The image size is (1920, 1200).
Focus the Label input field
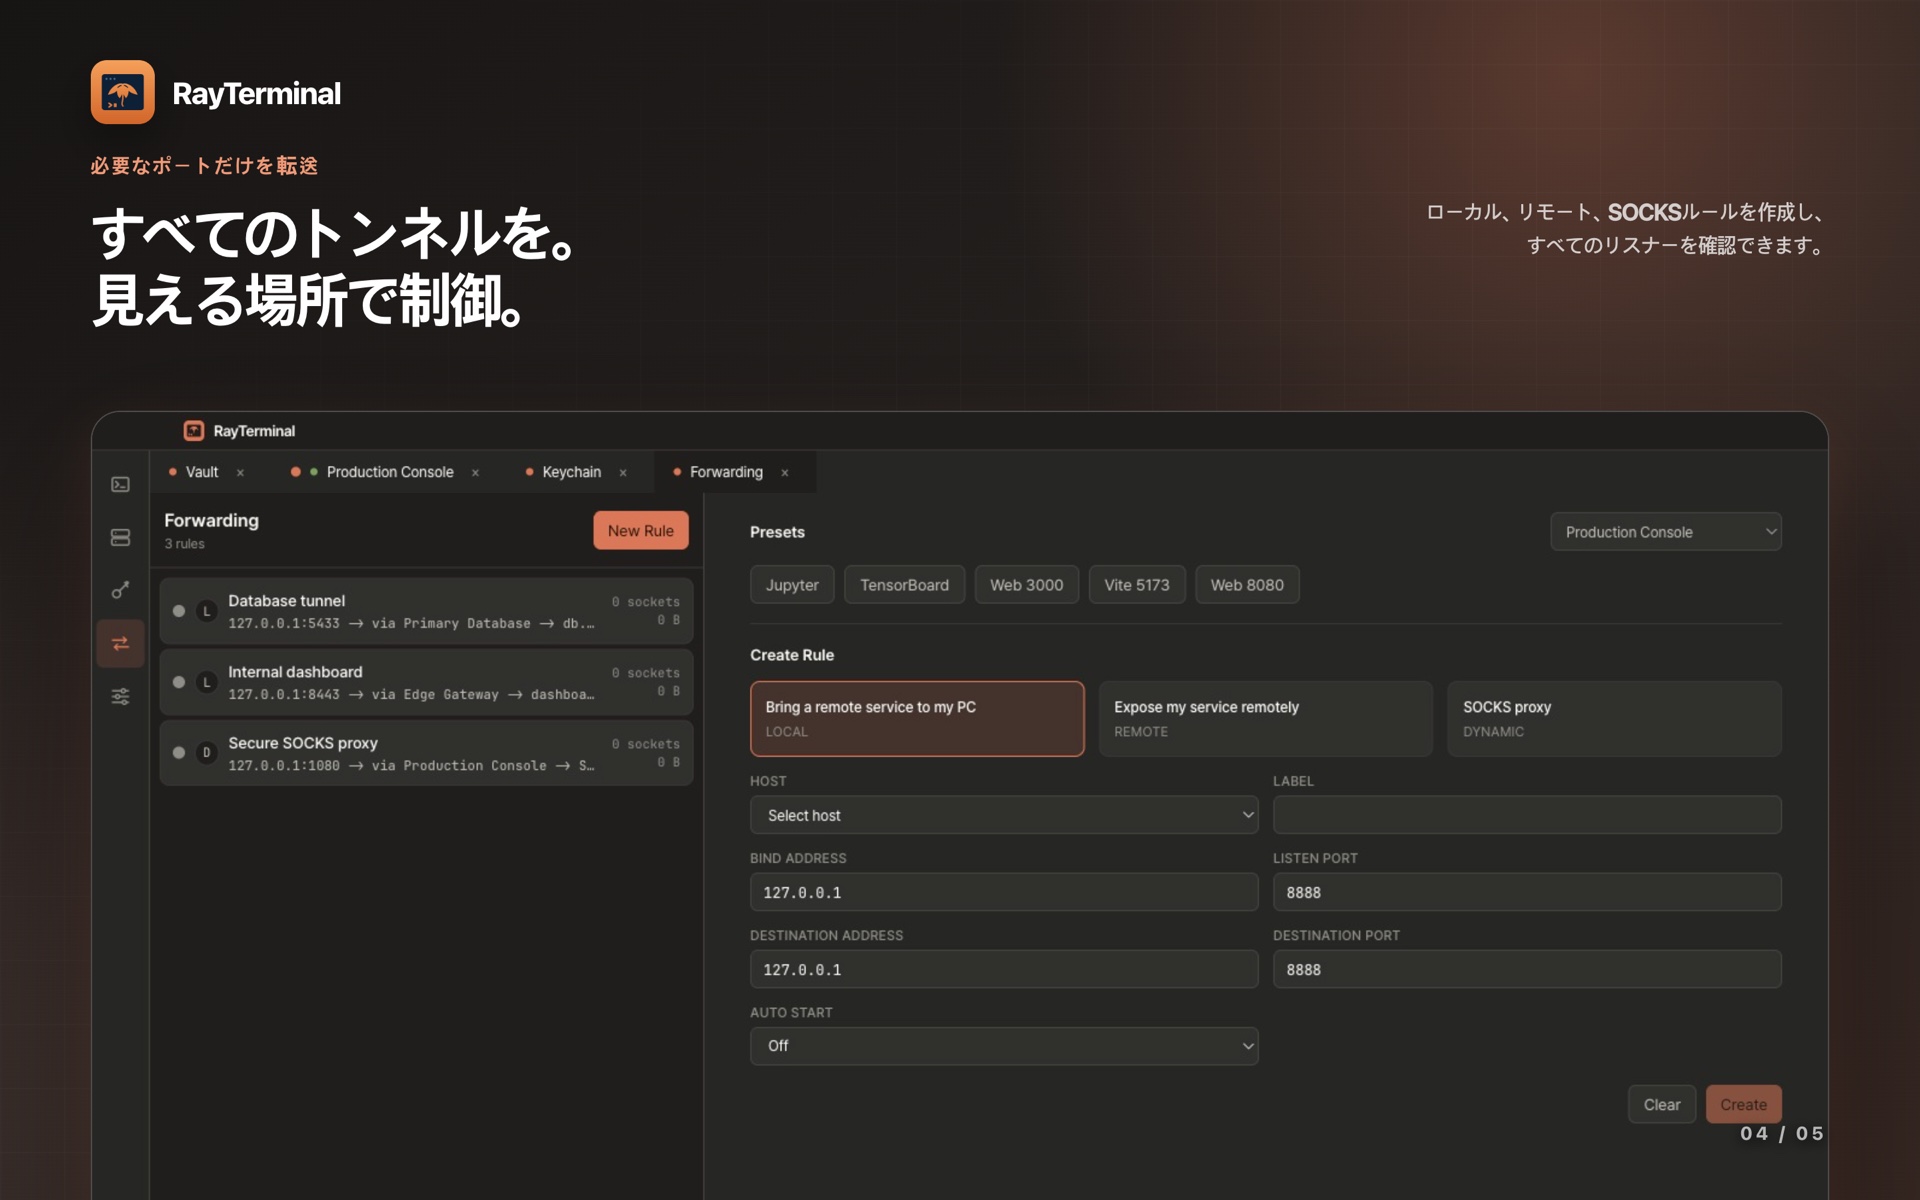[1527, 815]
